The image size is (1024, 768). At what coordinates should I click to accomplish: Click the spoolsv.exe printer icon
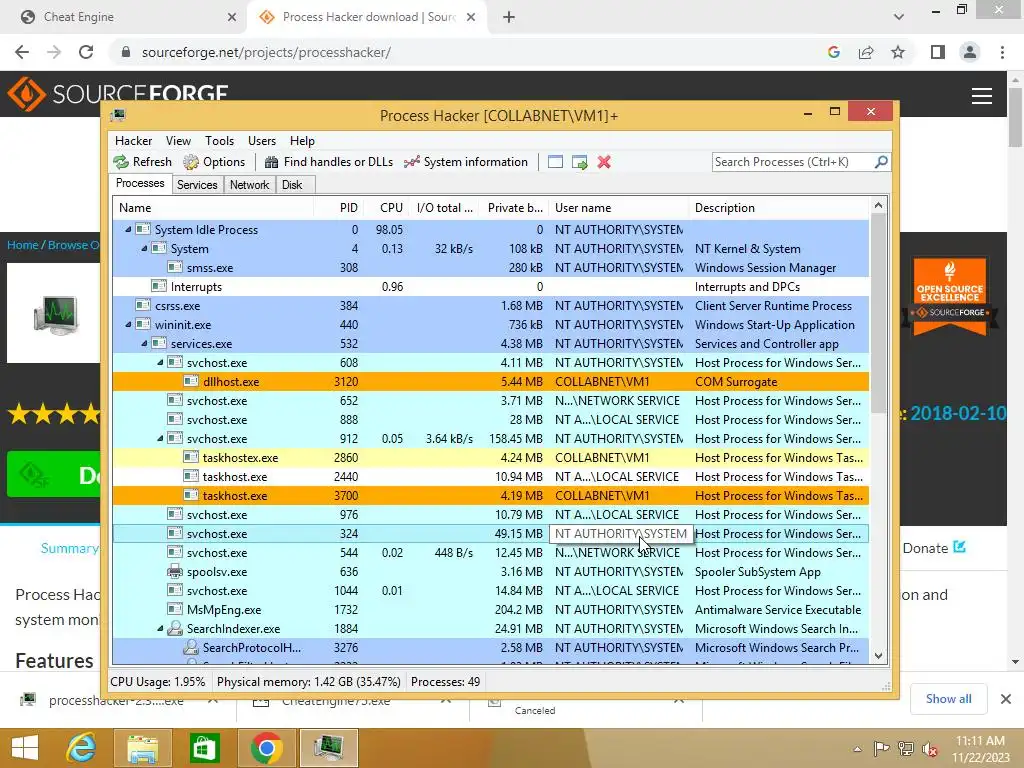tap(174, 571)
